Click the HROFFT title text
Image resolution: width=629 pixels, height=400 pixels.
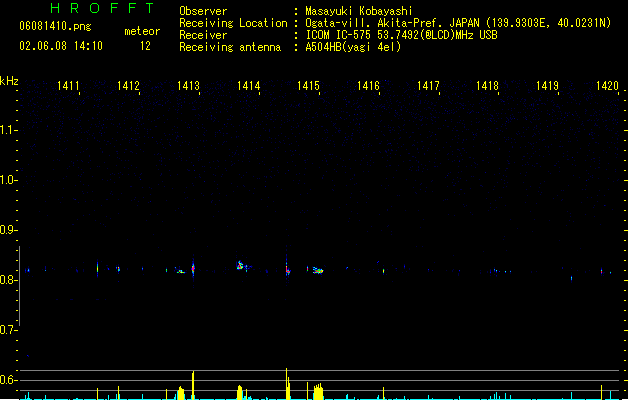click(102, 8)
